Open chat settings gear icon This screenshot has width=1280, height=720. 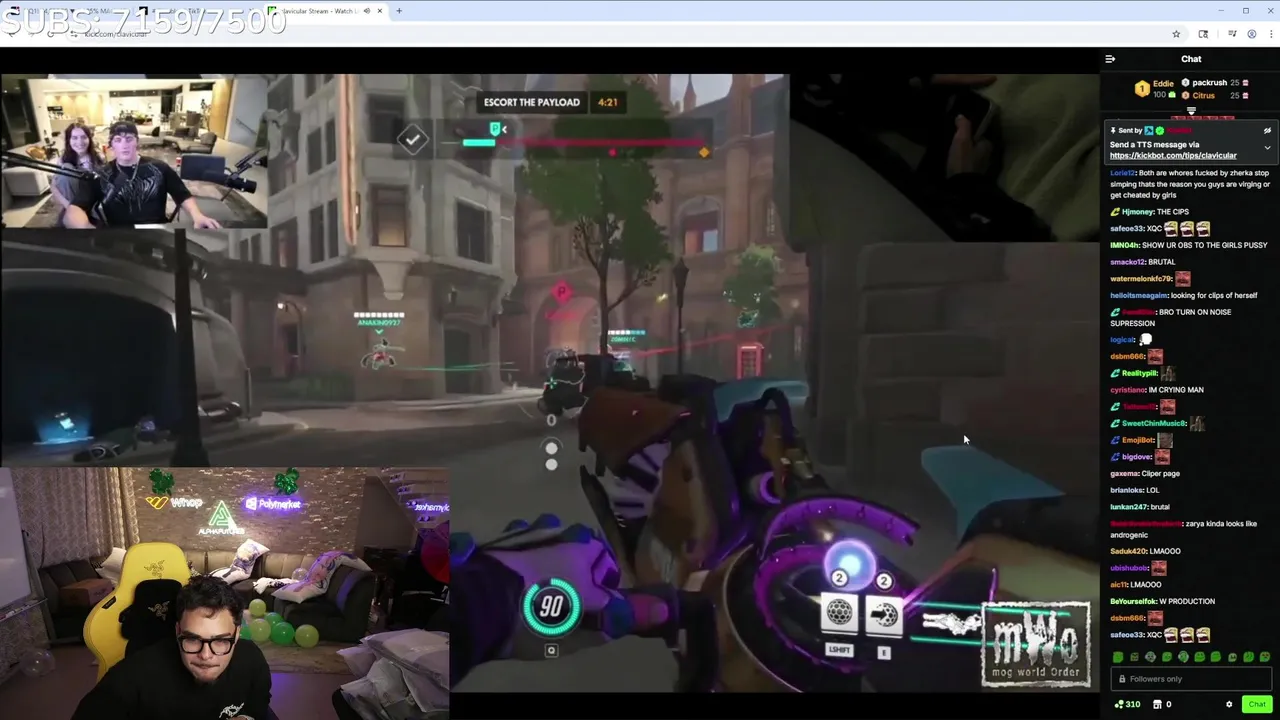point(1229,704)
